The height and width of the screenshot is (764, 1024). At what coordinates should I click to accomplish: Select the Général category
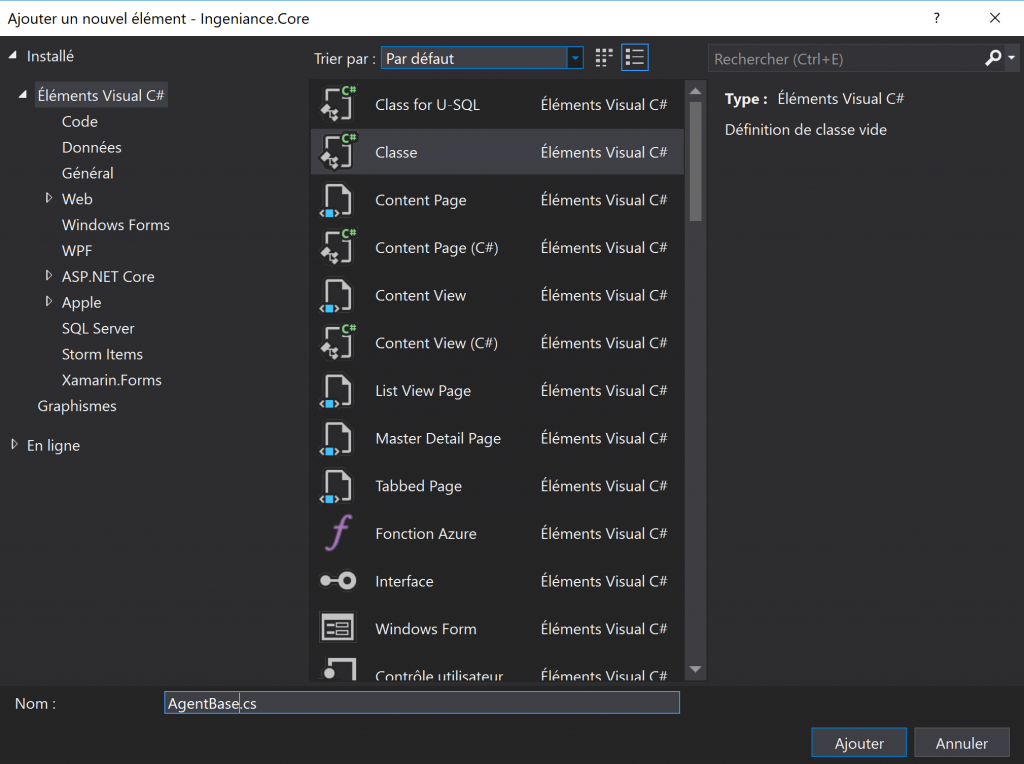pyautogui.click(x=88, y=173)
